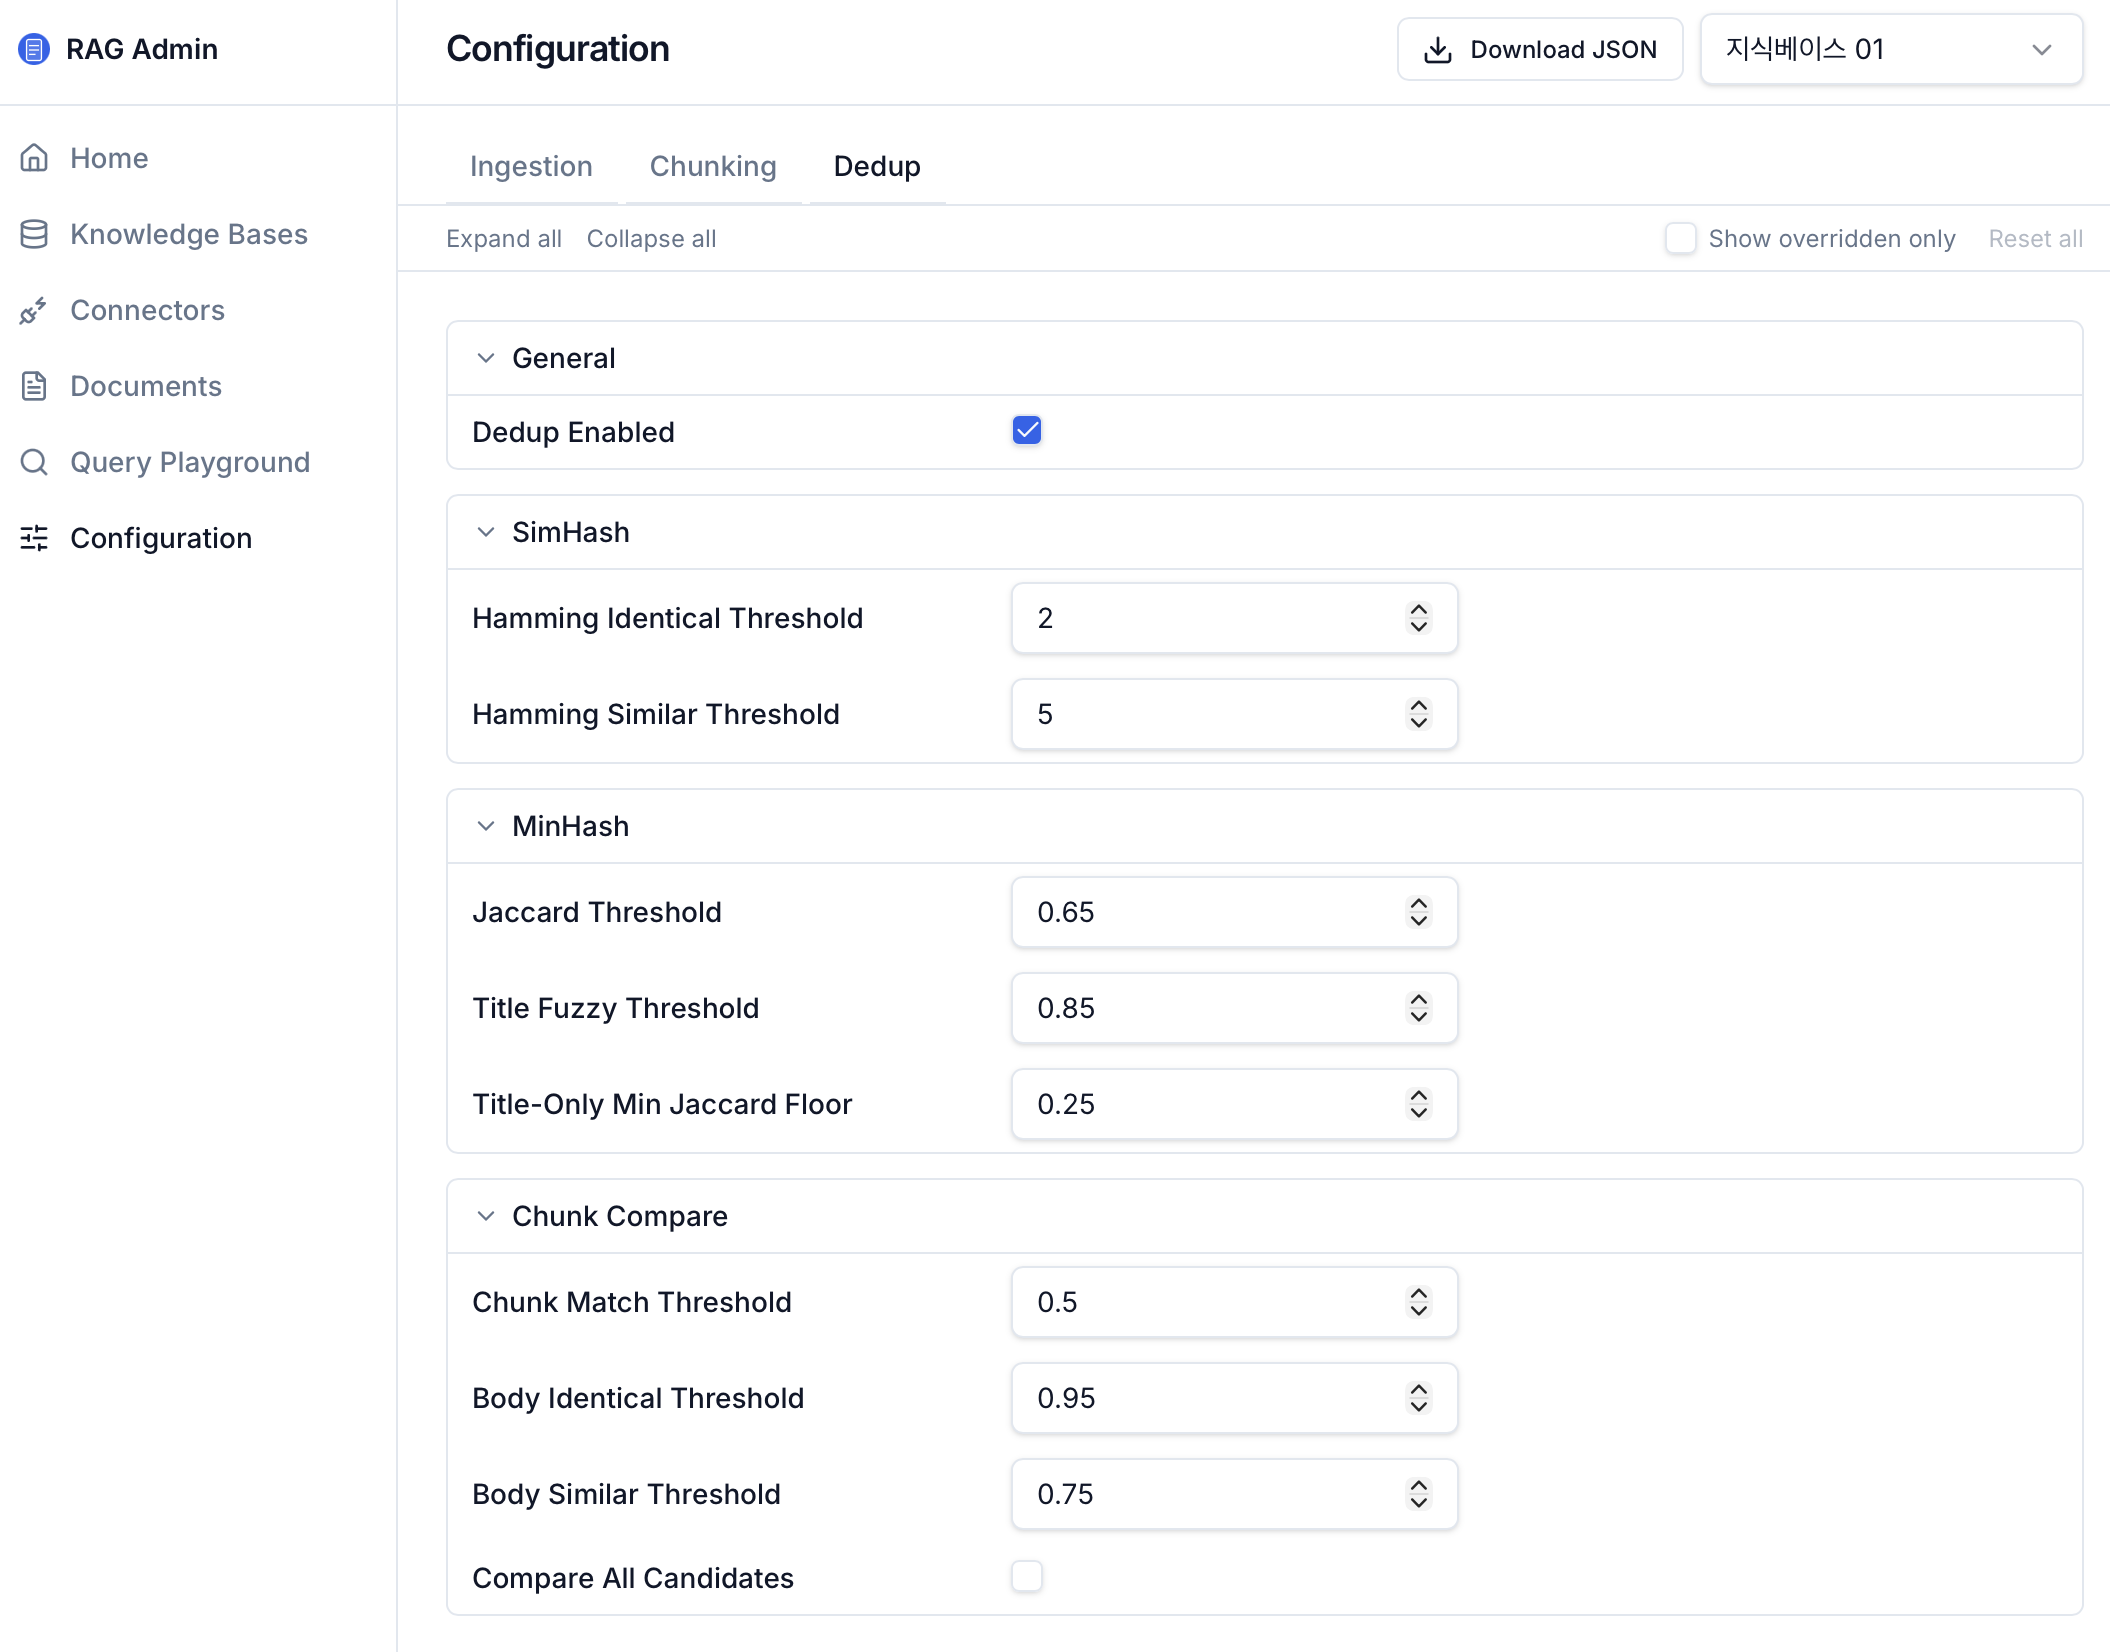2110x1652 pixels.
Task: Switch to the Chunking tab
Action: 713,166
